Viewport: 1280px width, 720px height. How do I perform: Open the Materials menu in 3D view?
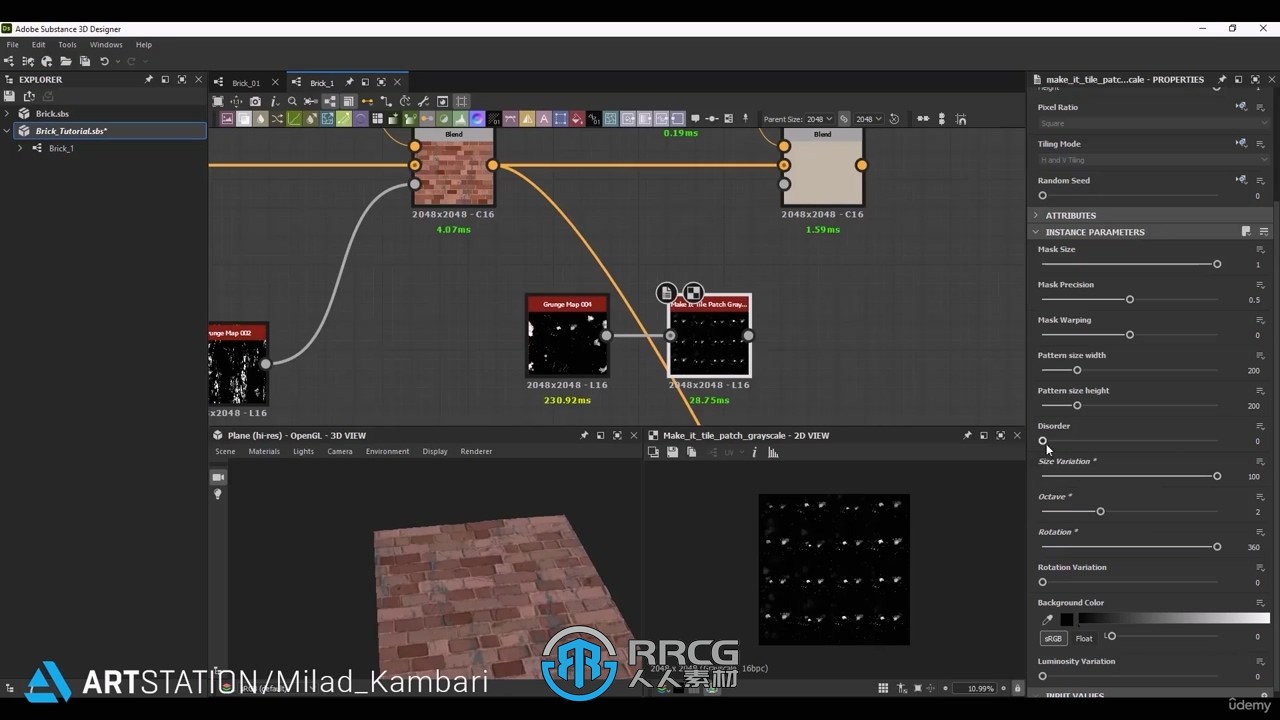[x=264, y=451]
